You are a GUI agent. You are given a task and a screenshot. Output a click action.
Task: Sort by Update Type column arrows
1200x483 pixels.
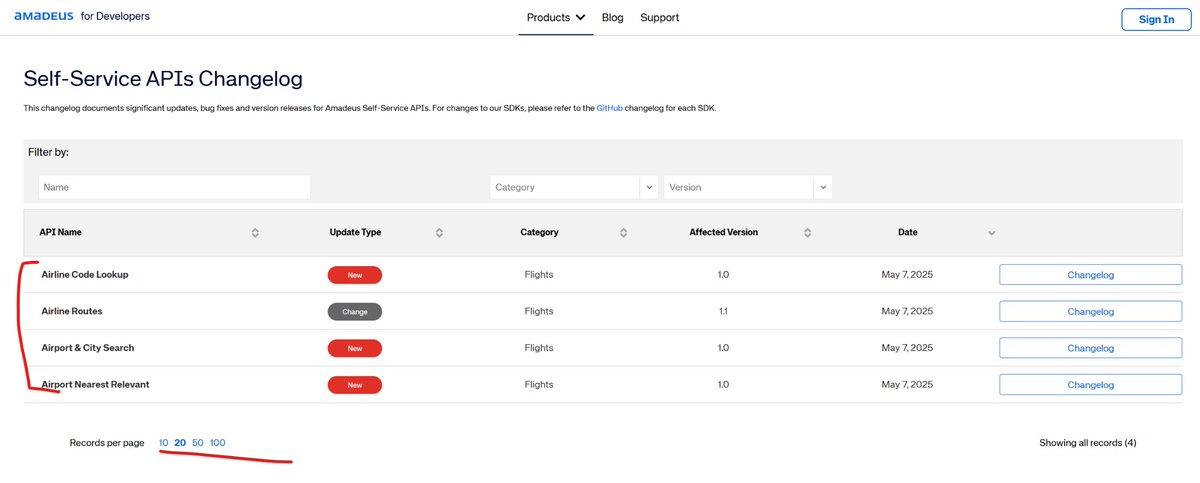click(x=439, y=232)
